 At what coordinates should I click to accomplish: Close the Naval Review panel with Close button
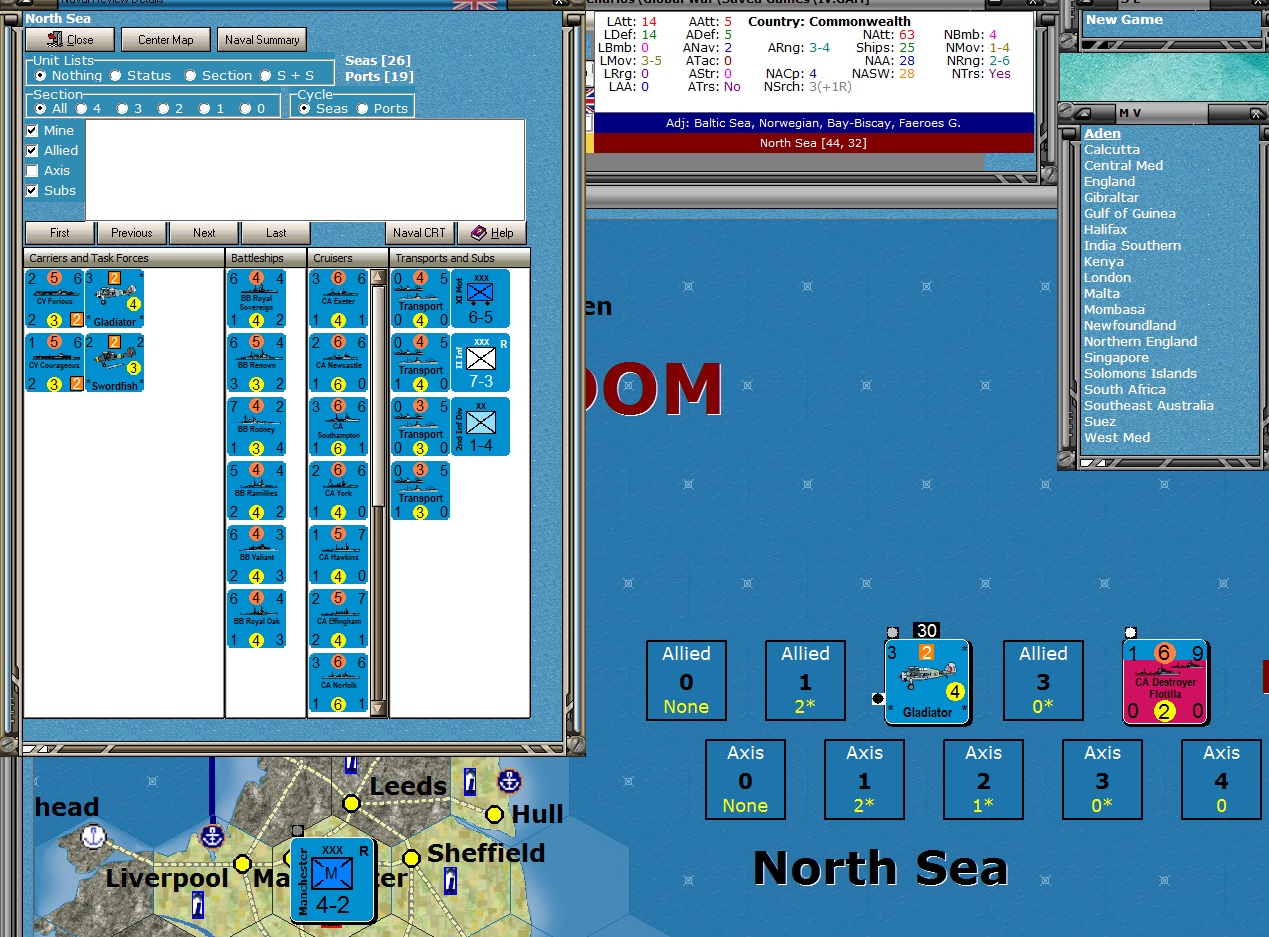[69, 40]
